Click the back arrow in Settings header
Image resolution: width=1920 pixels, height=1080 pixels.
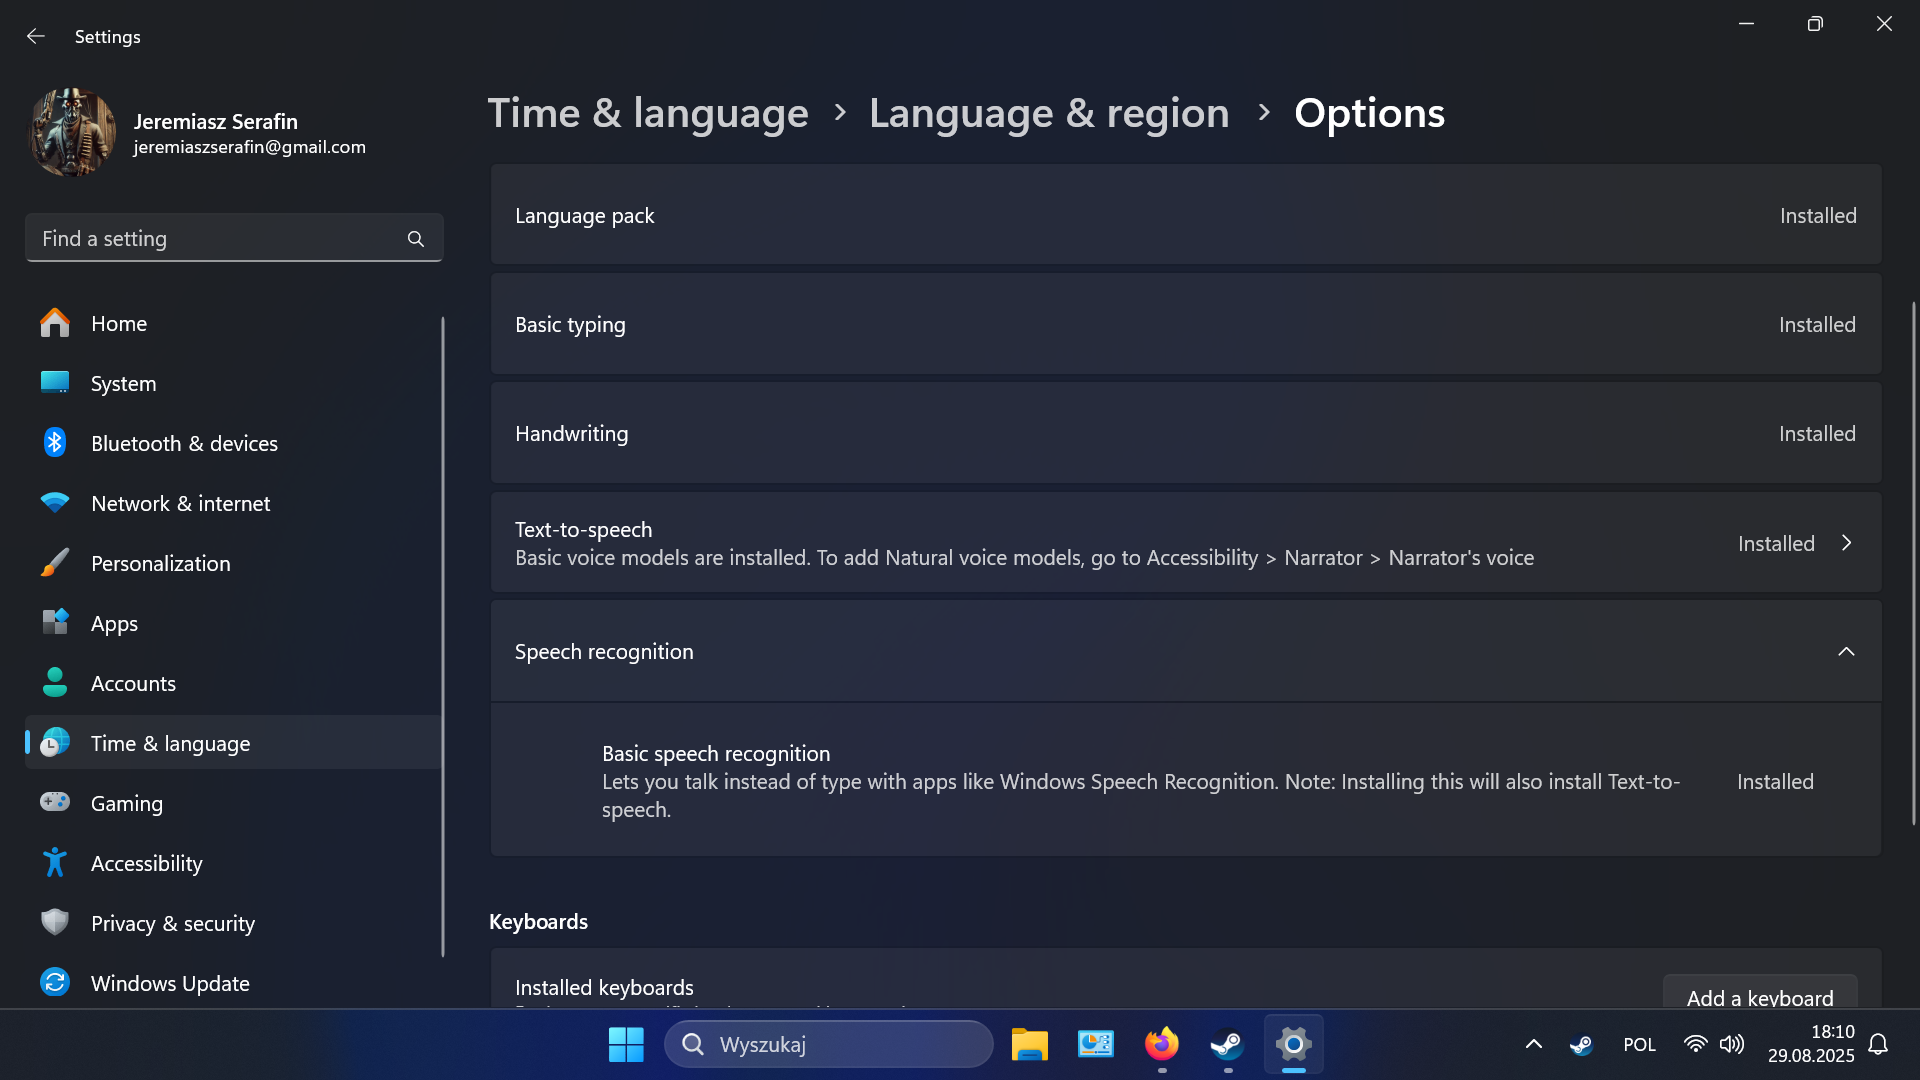pos(36,36)
